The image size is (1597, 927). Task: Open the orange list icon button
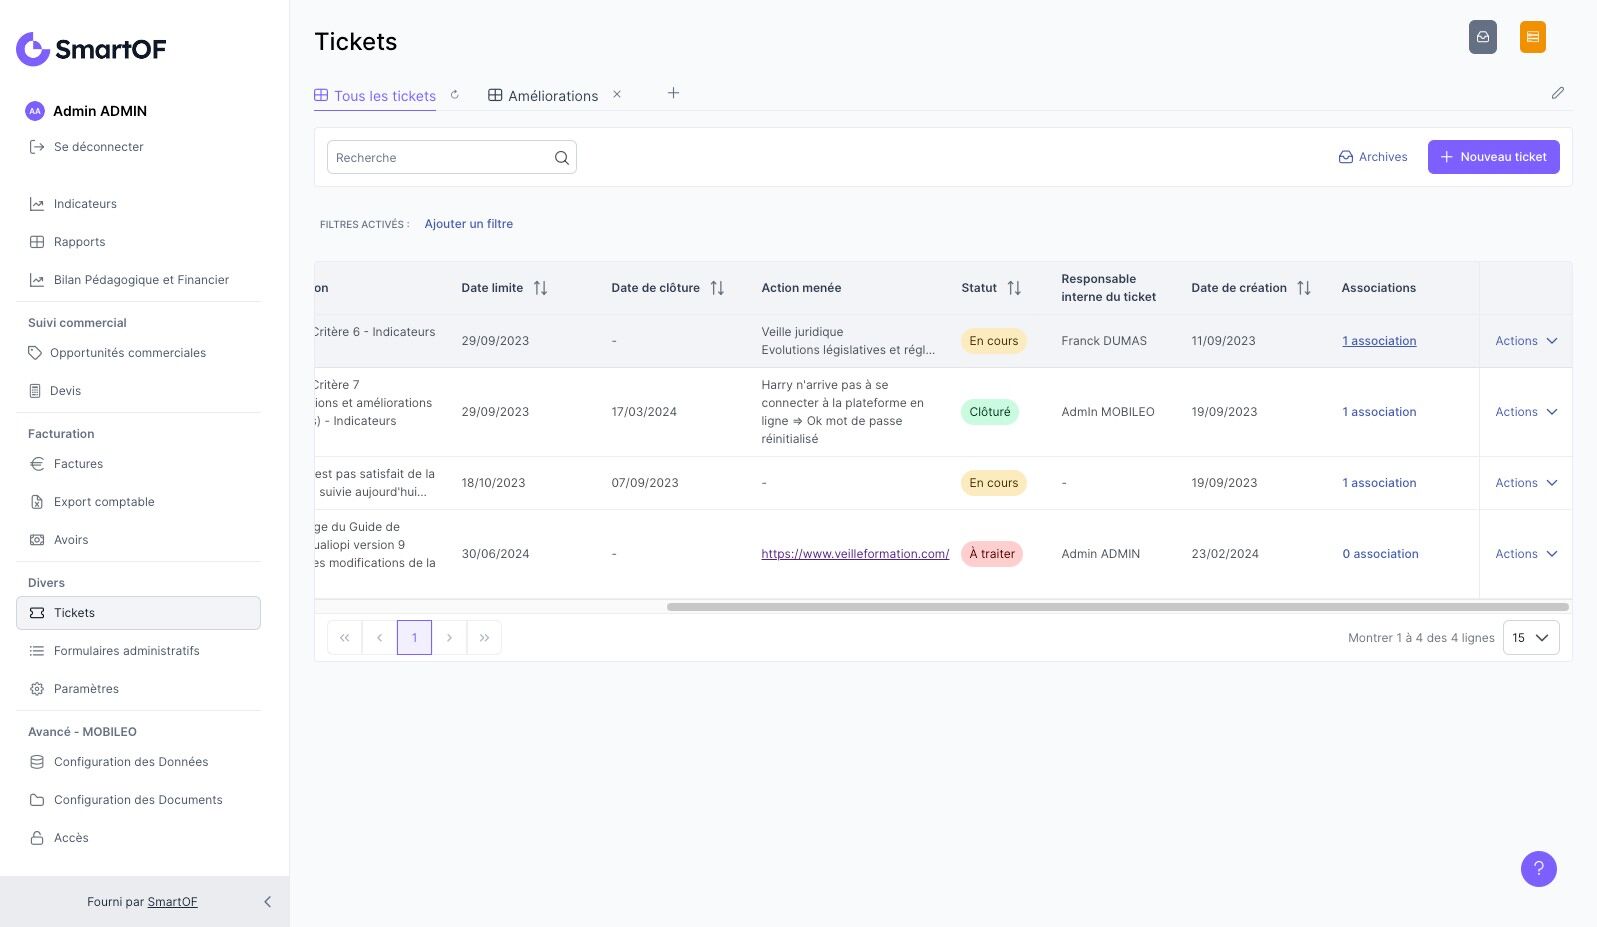coord(1533,37)
